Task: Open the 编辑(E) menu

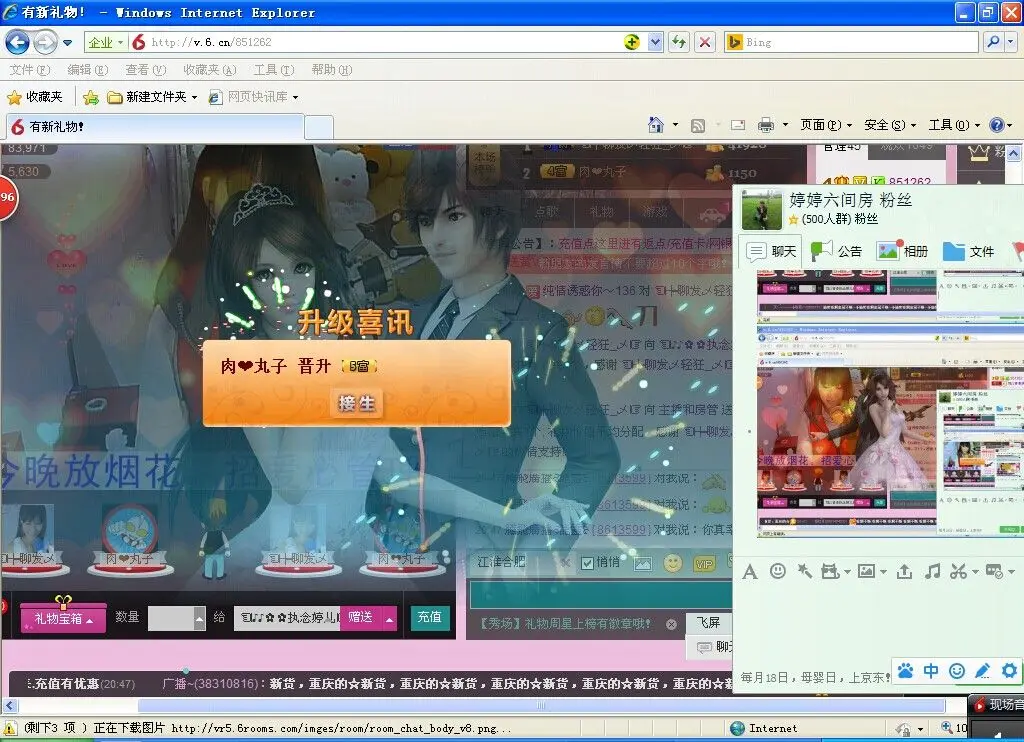Action: pos(88,69)
